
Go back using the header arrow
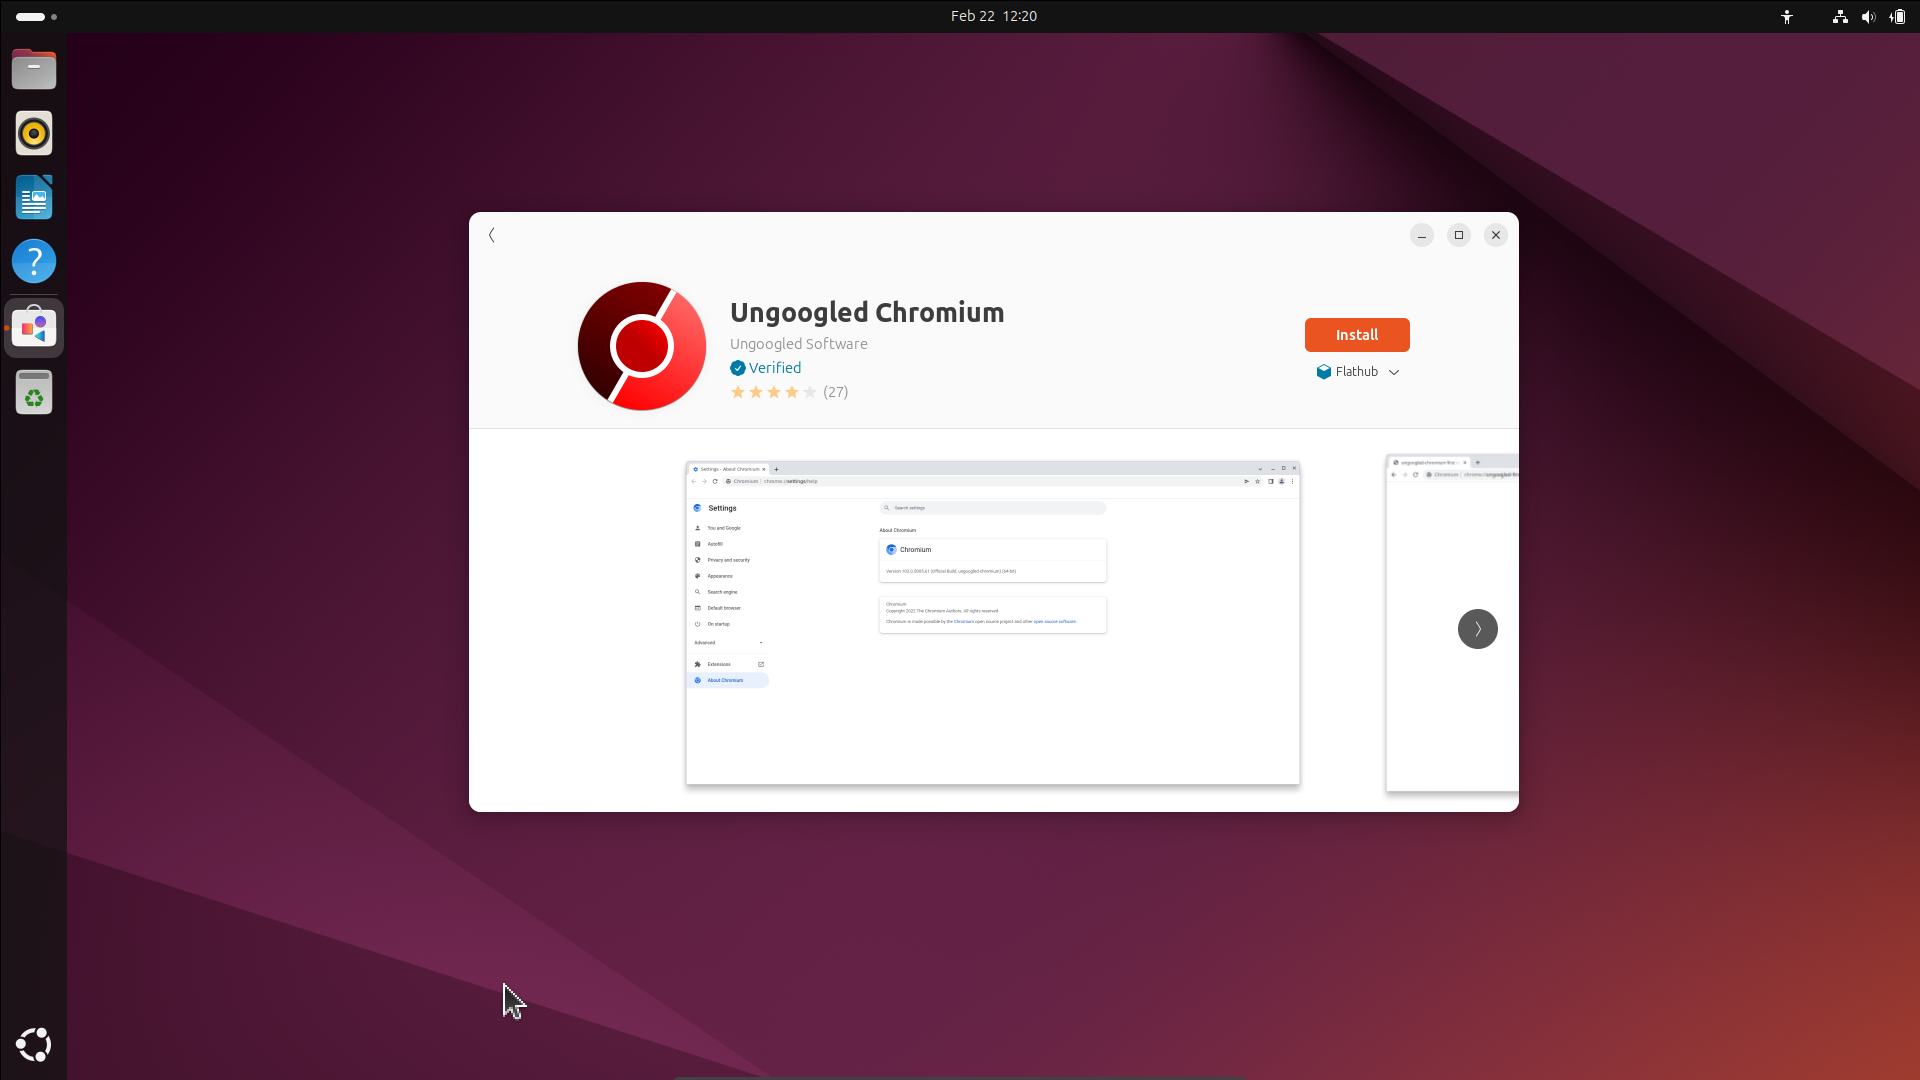click(491, 235)
